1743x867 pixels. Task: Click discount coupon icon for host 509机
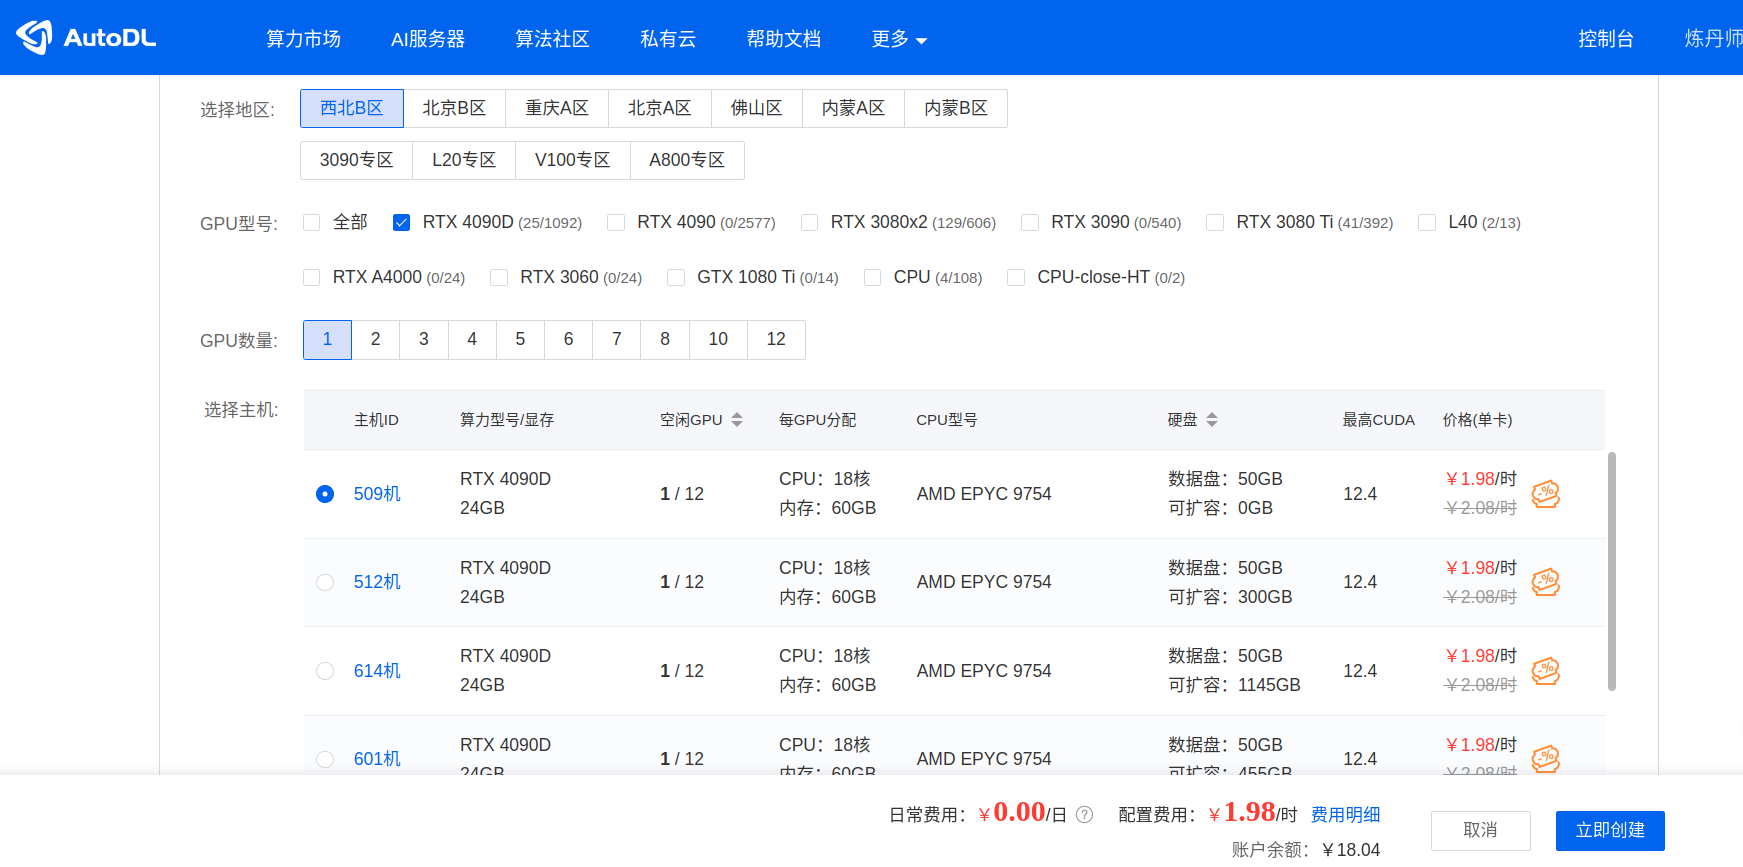1545,494
